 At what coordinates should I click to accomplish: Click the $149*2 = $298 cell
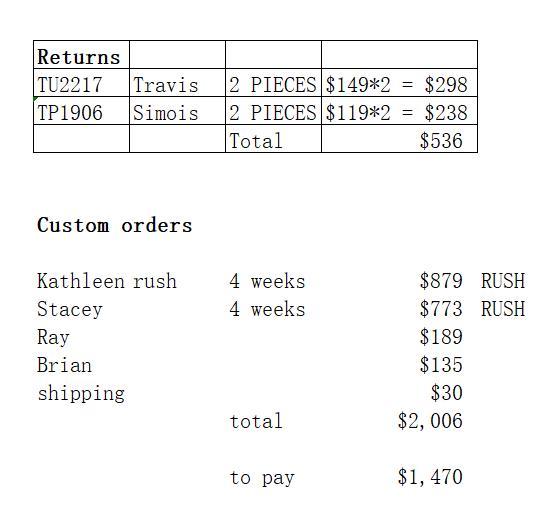coord(399,83)
